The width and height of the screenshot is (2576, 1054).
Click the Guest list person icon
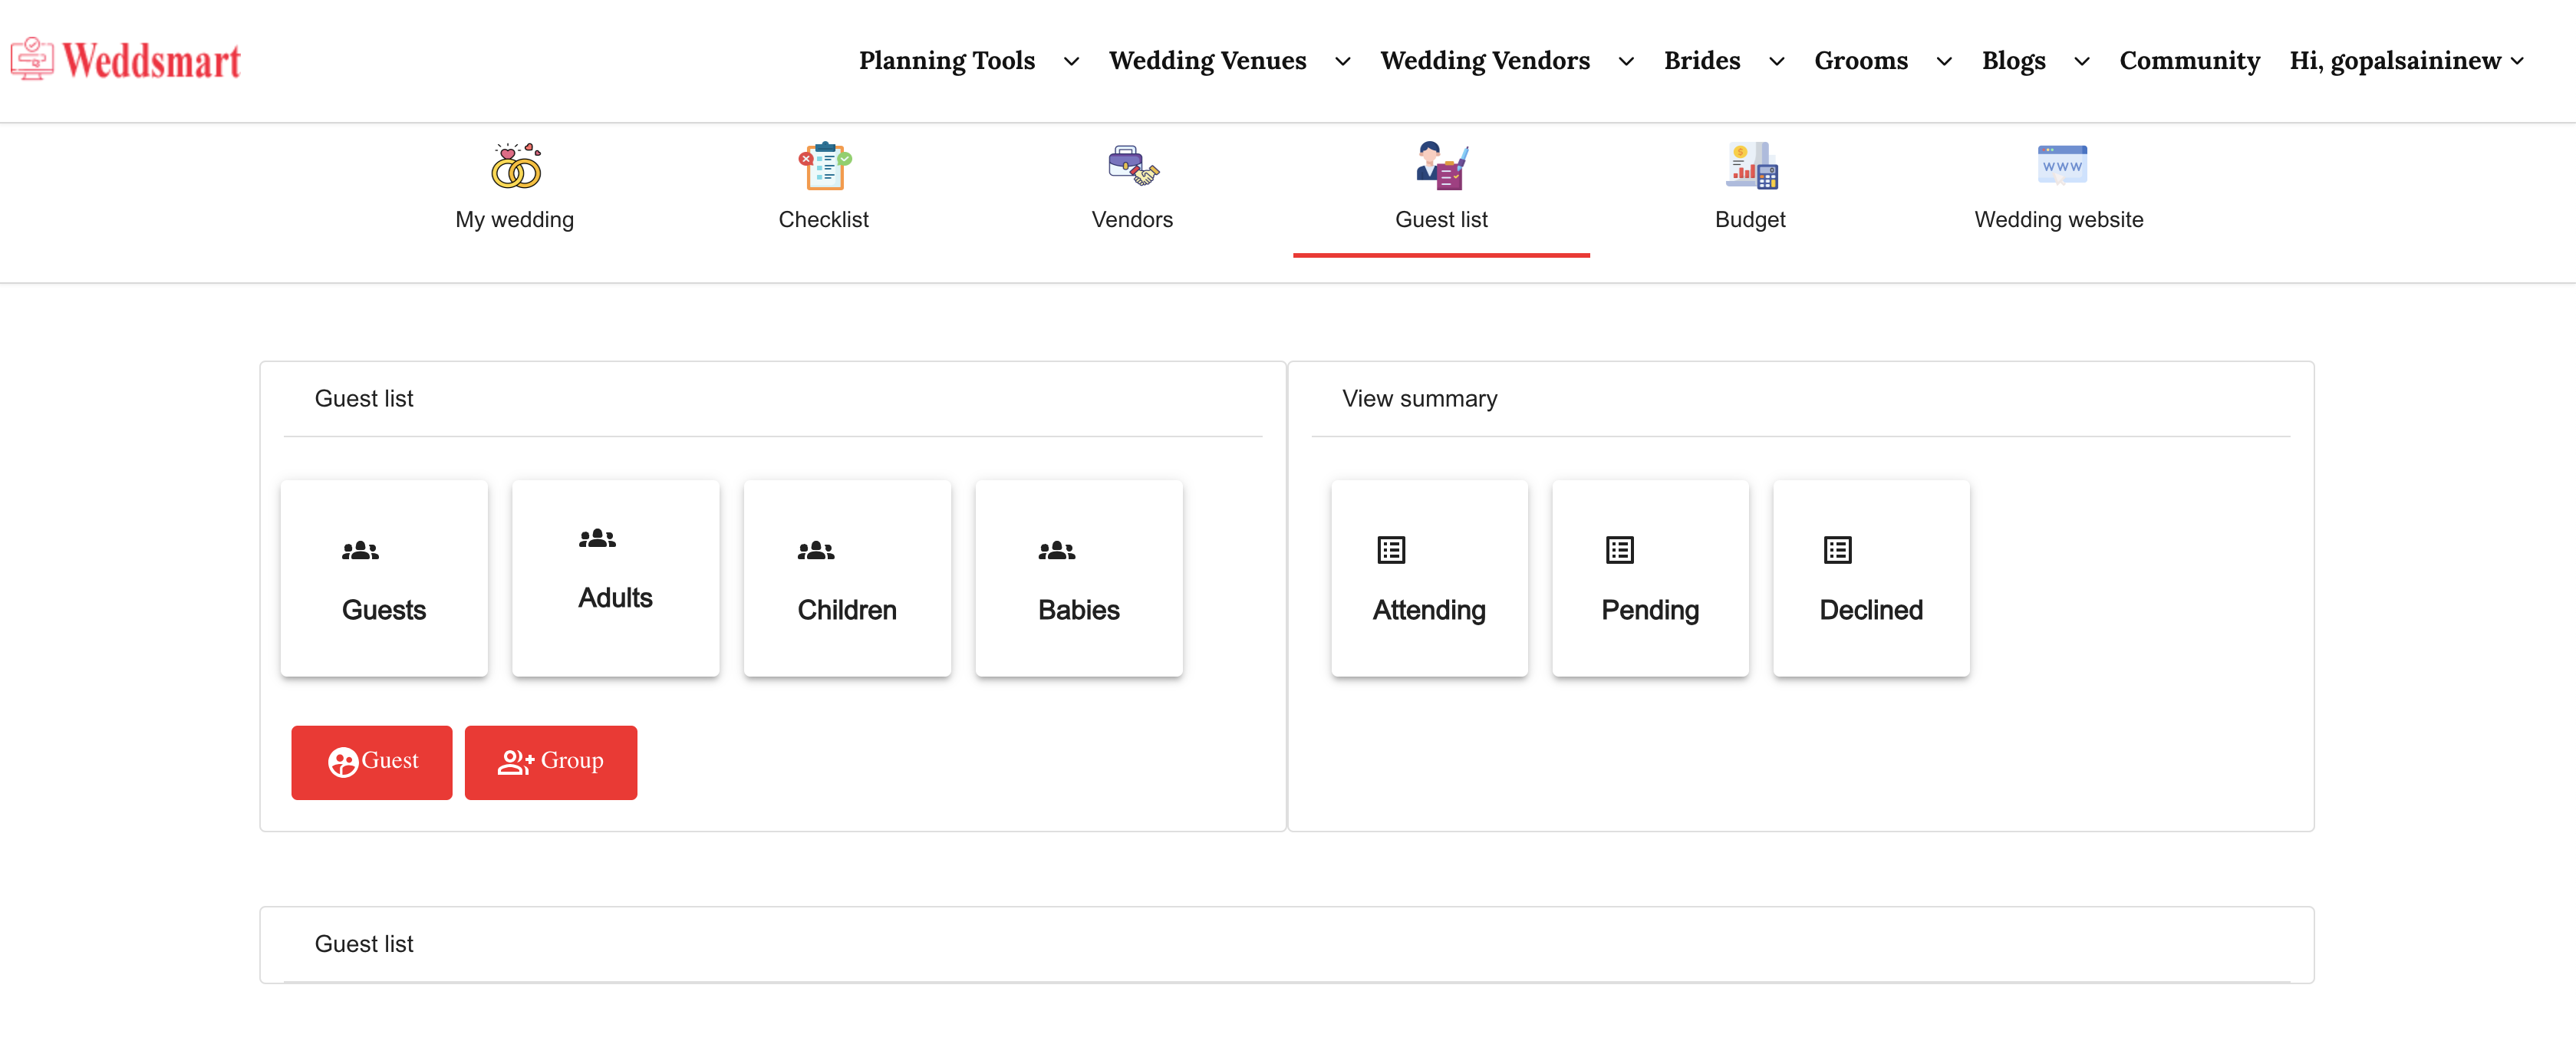(x=1441, y=166)
